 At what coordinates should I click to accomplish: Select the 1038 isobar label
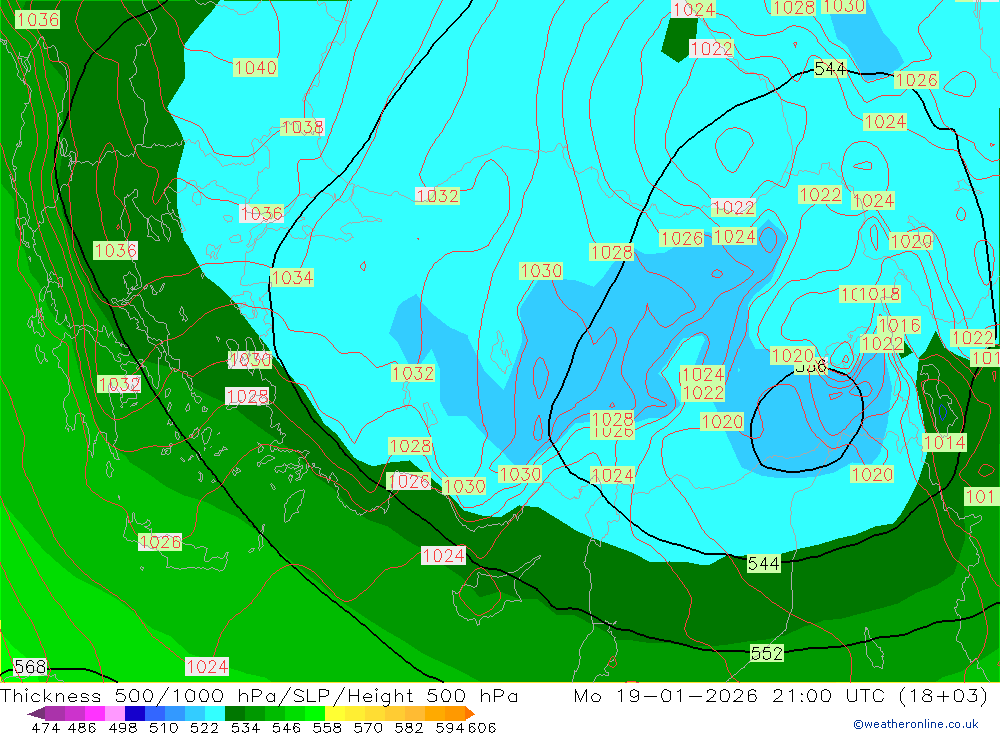(302, 127)
